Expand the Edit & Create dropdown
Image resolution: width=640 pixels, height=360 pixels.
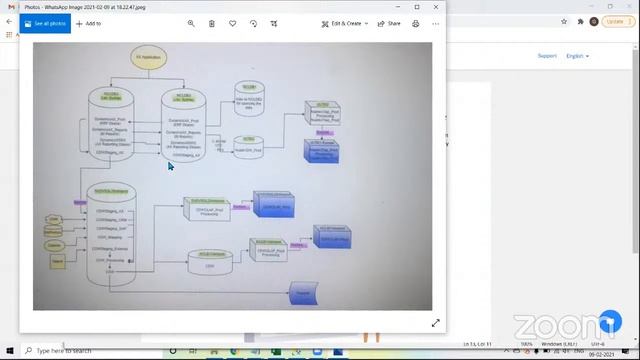[345, 24]
